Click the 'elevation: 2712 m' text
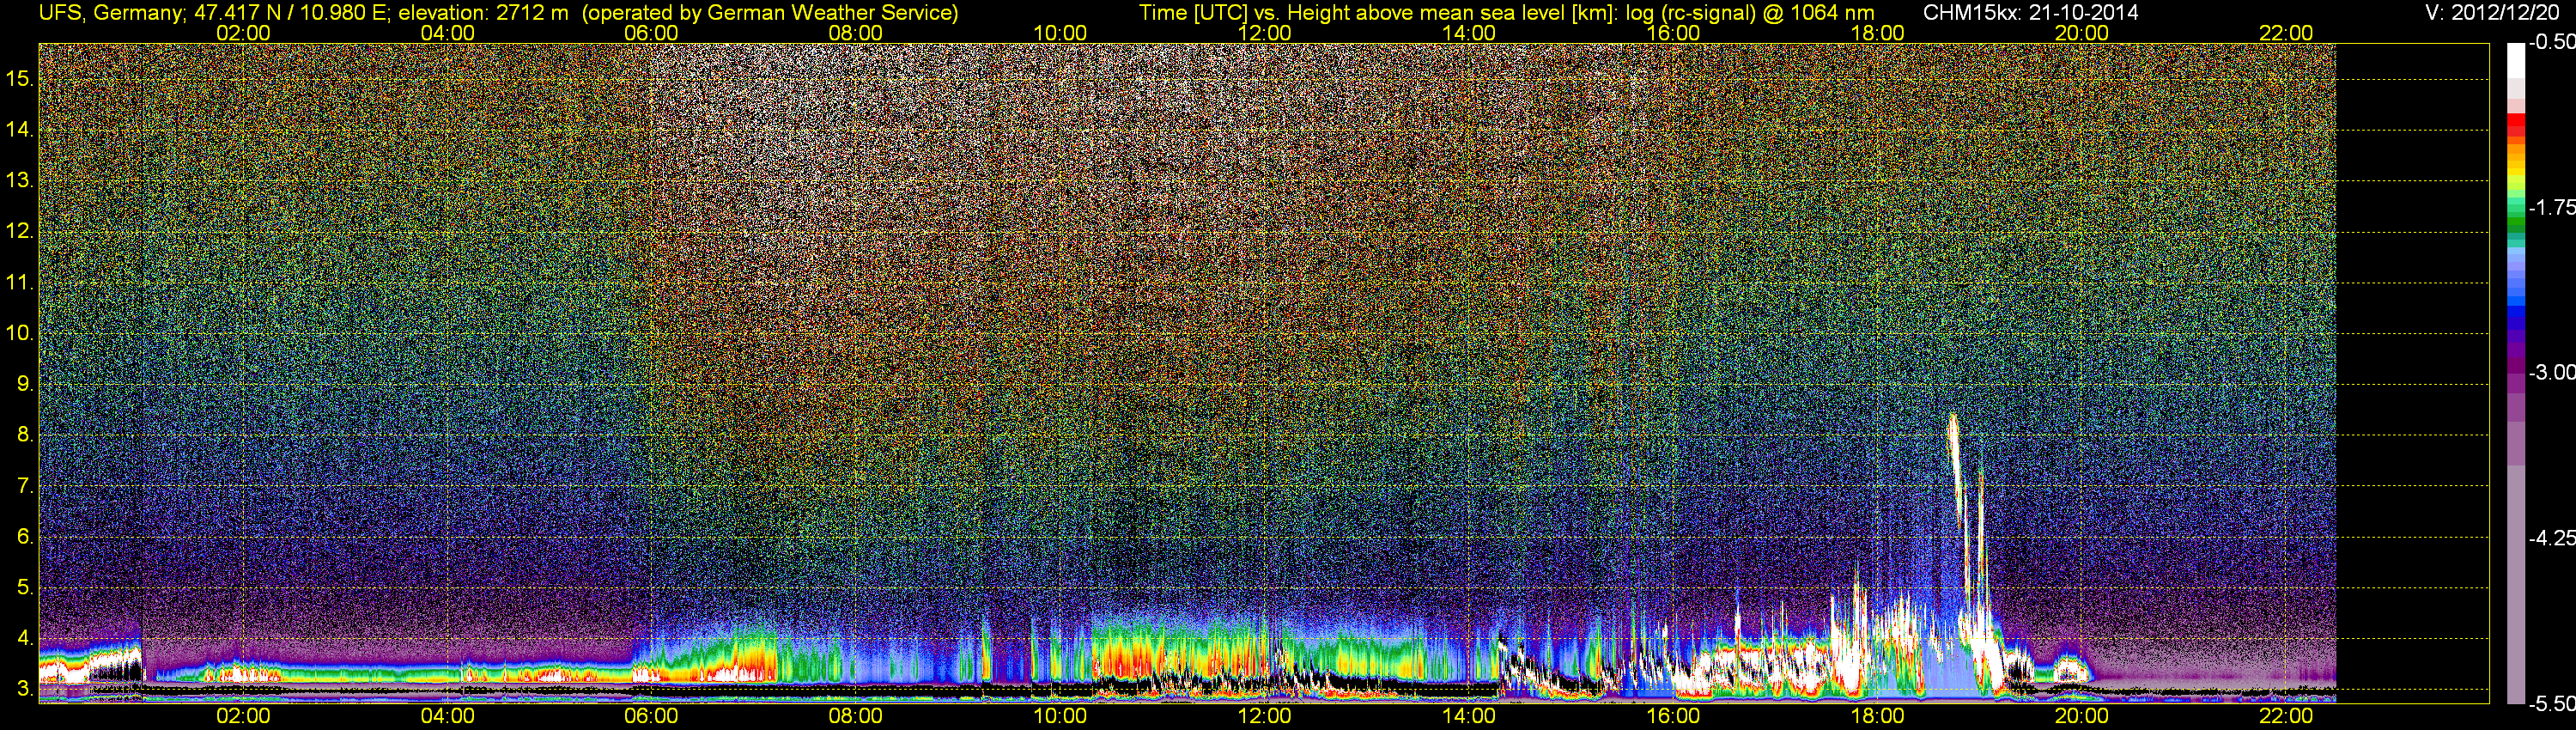The image size is (2576, 730). tap(483, 13)
